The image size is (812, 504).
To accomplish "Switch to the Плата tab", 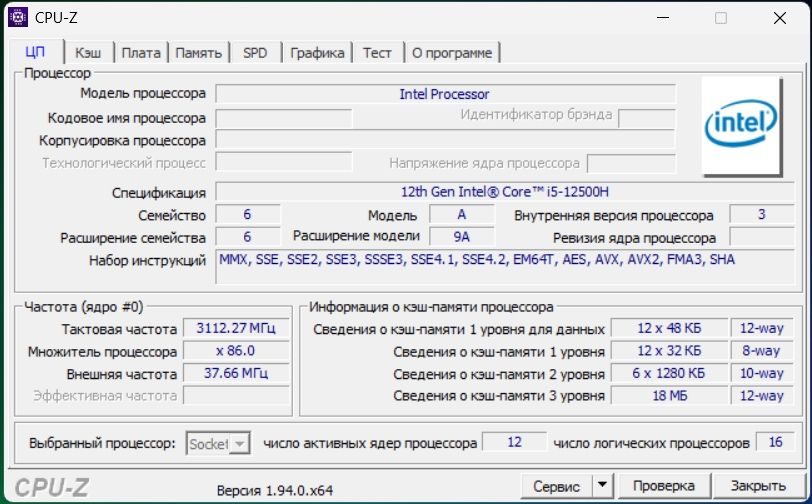I will 141,53.
